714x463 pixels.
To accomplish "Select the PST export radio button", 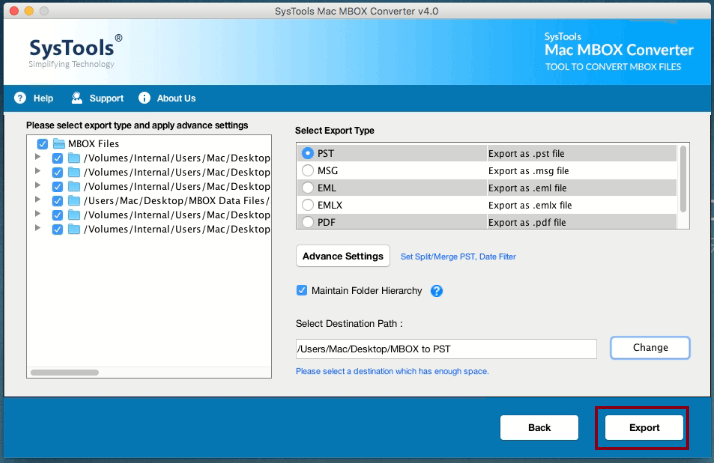I will pyautogui.click(x=308, y=153).
